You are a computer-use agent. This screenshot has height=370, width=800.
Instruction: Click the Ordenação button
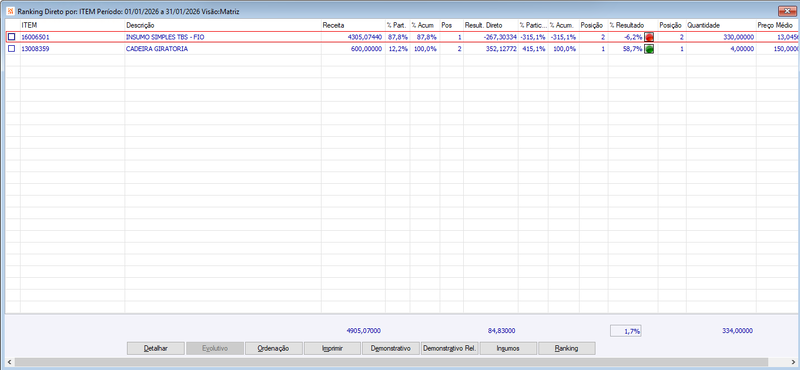click(273, 348)
